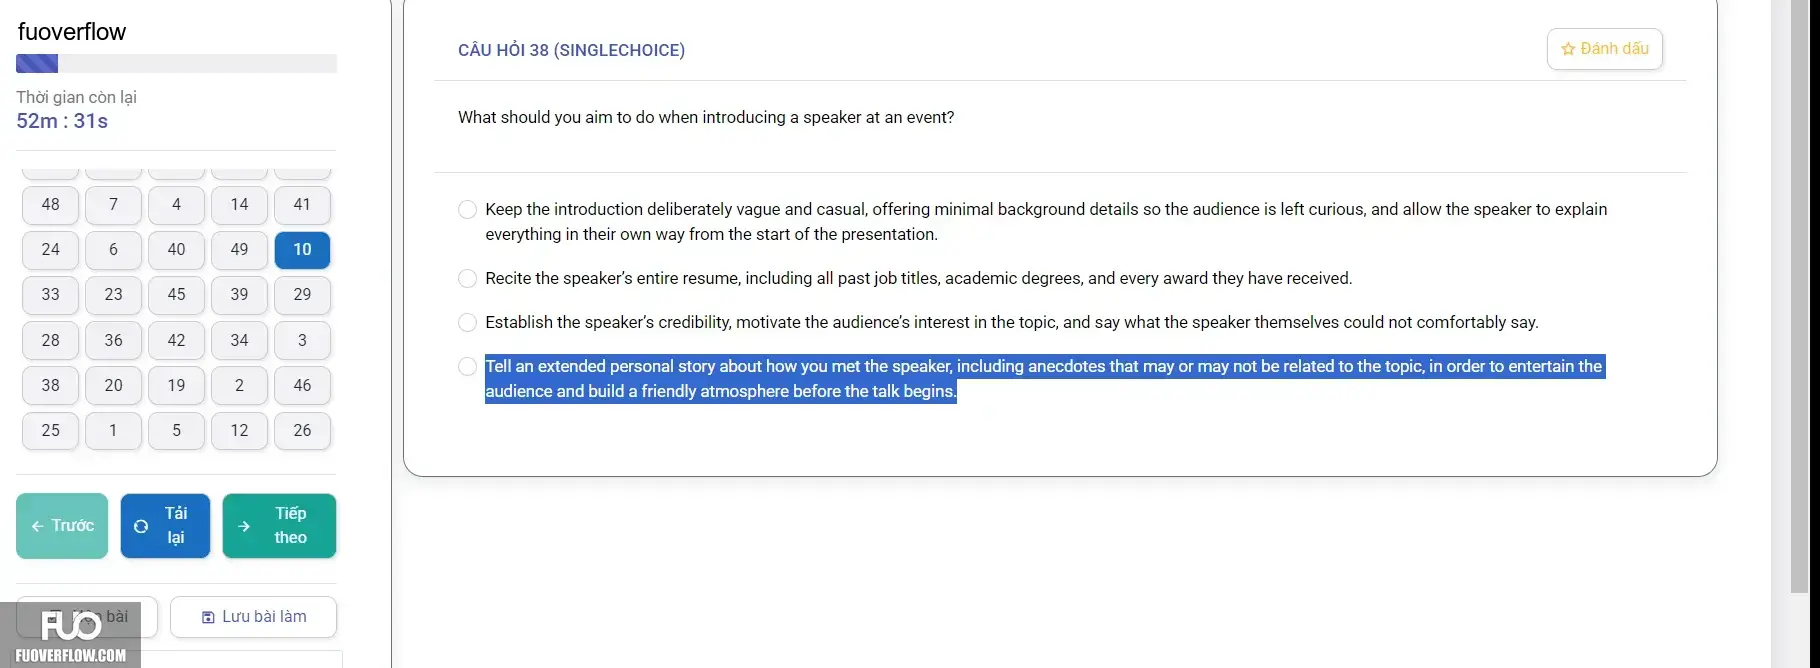
Task: Click the fuoverflow site title
Action: click(x=72, y=32)
